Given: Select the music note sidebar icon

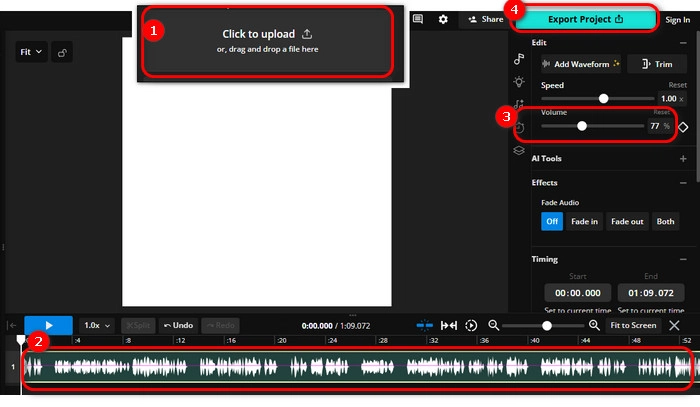Looking at the screenshot, I should pyautogui.click(x=519, y=58).
